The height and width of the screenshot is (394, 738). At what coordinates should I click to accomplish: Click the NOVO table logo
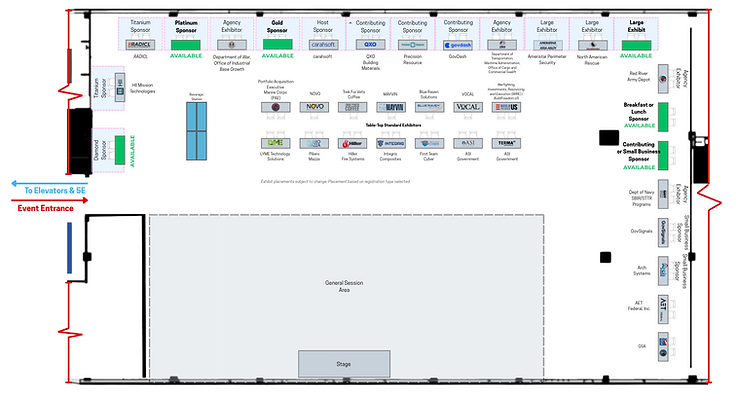pos(314,107)
